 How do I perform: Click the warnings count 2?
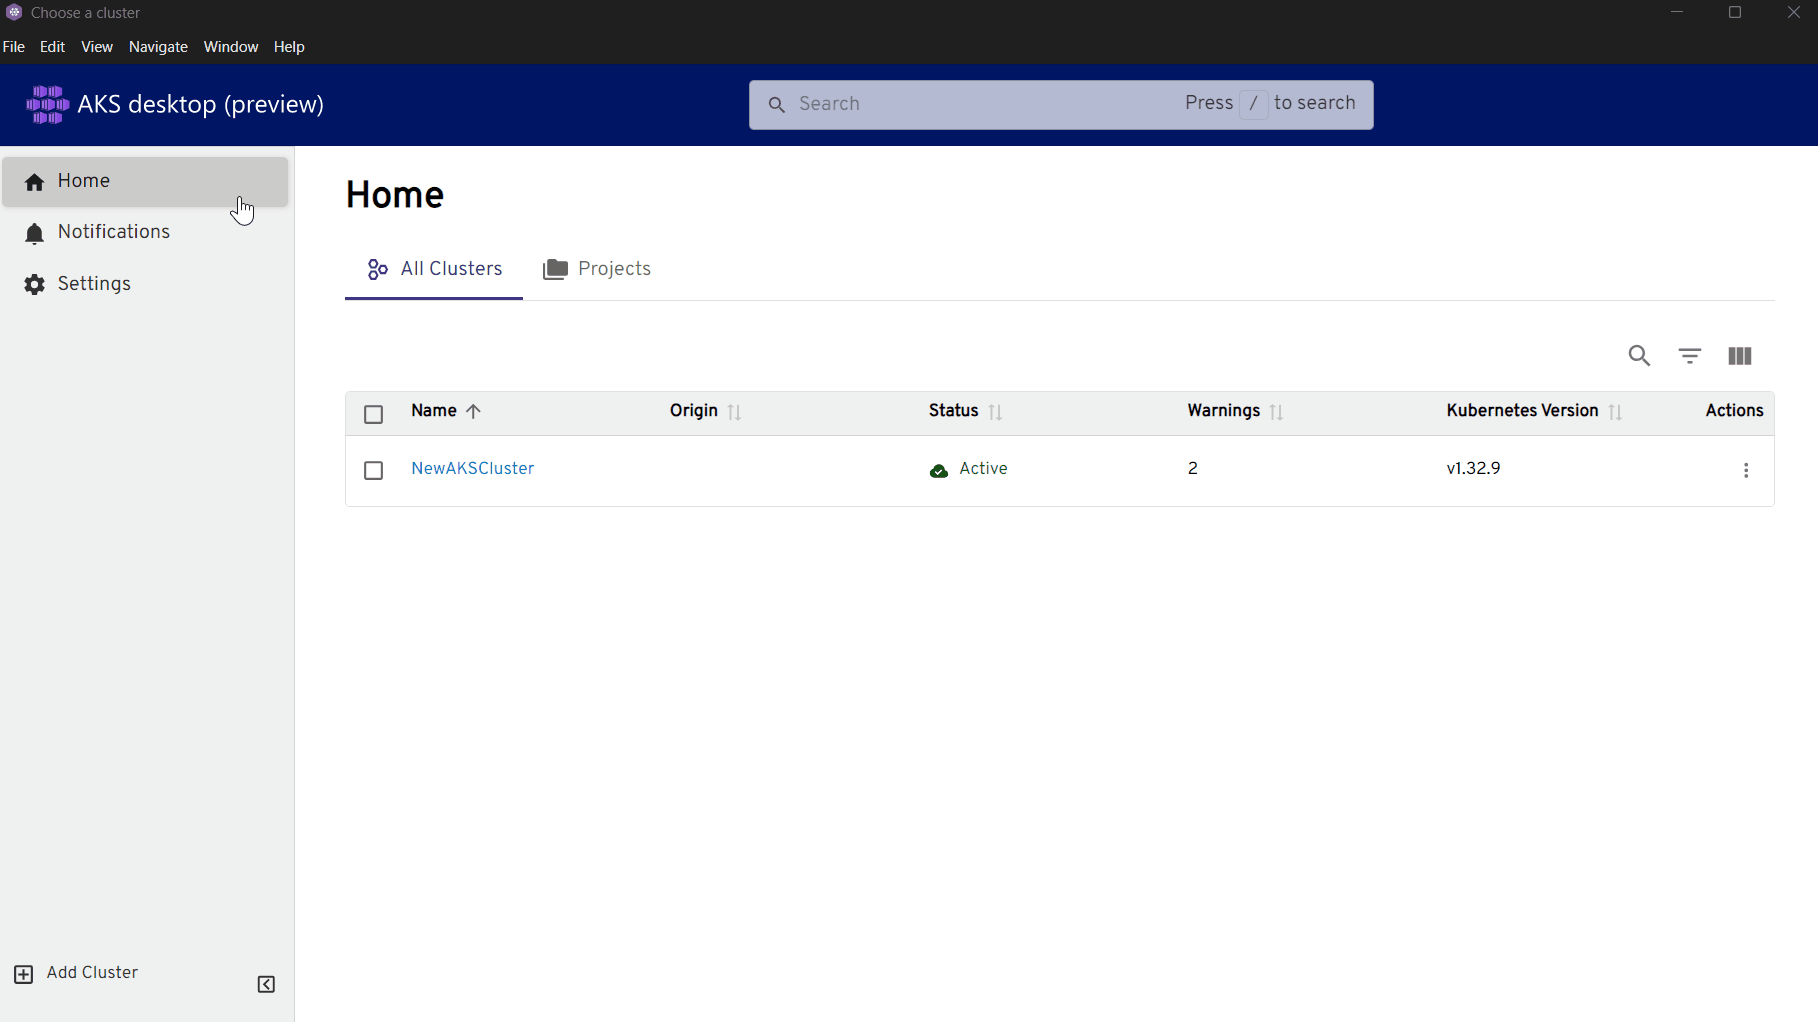pos(1193,469)
